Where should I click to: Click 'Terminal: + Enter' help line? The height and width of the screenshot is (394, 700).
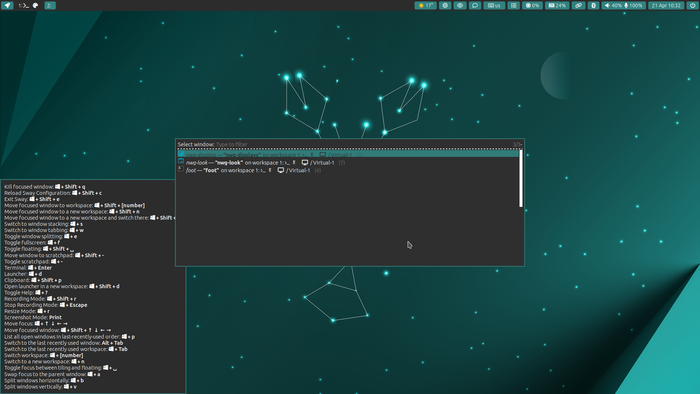click(x=28, y=267)
